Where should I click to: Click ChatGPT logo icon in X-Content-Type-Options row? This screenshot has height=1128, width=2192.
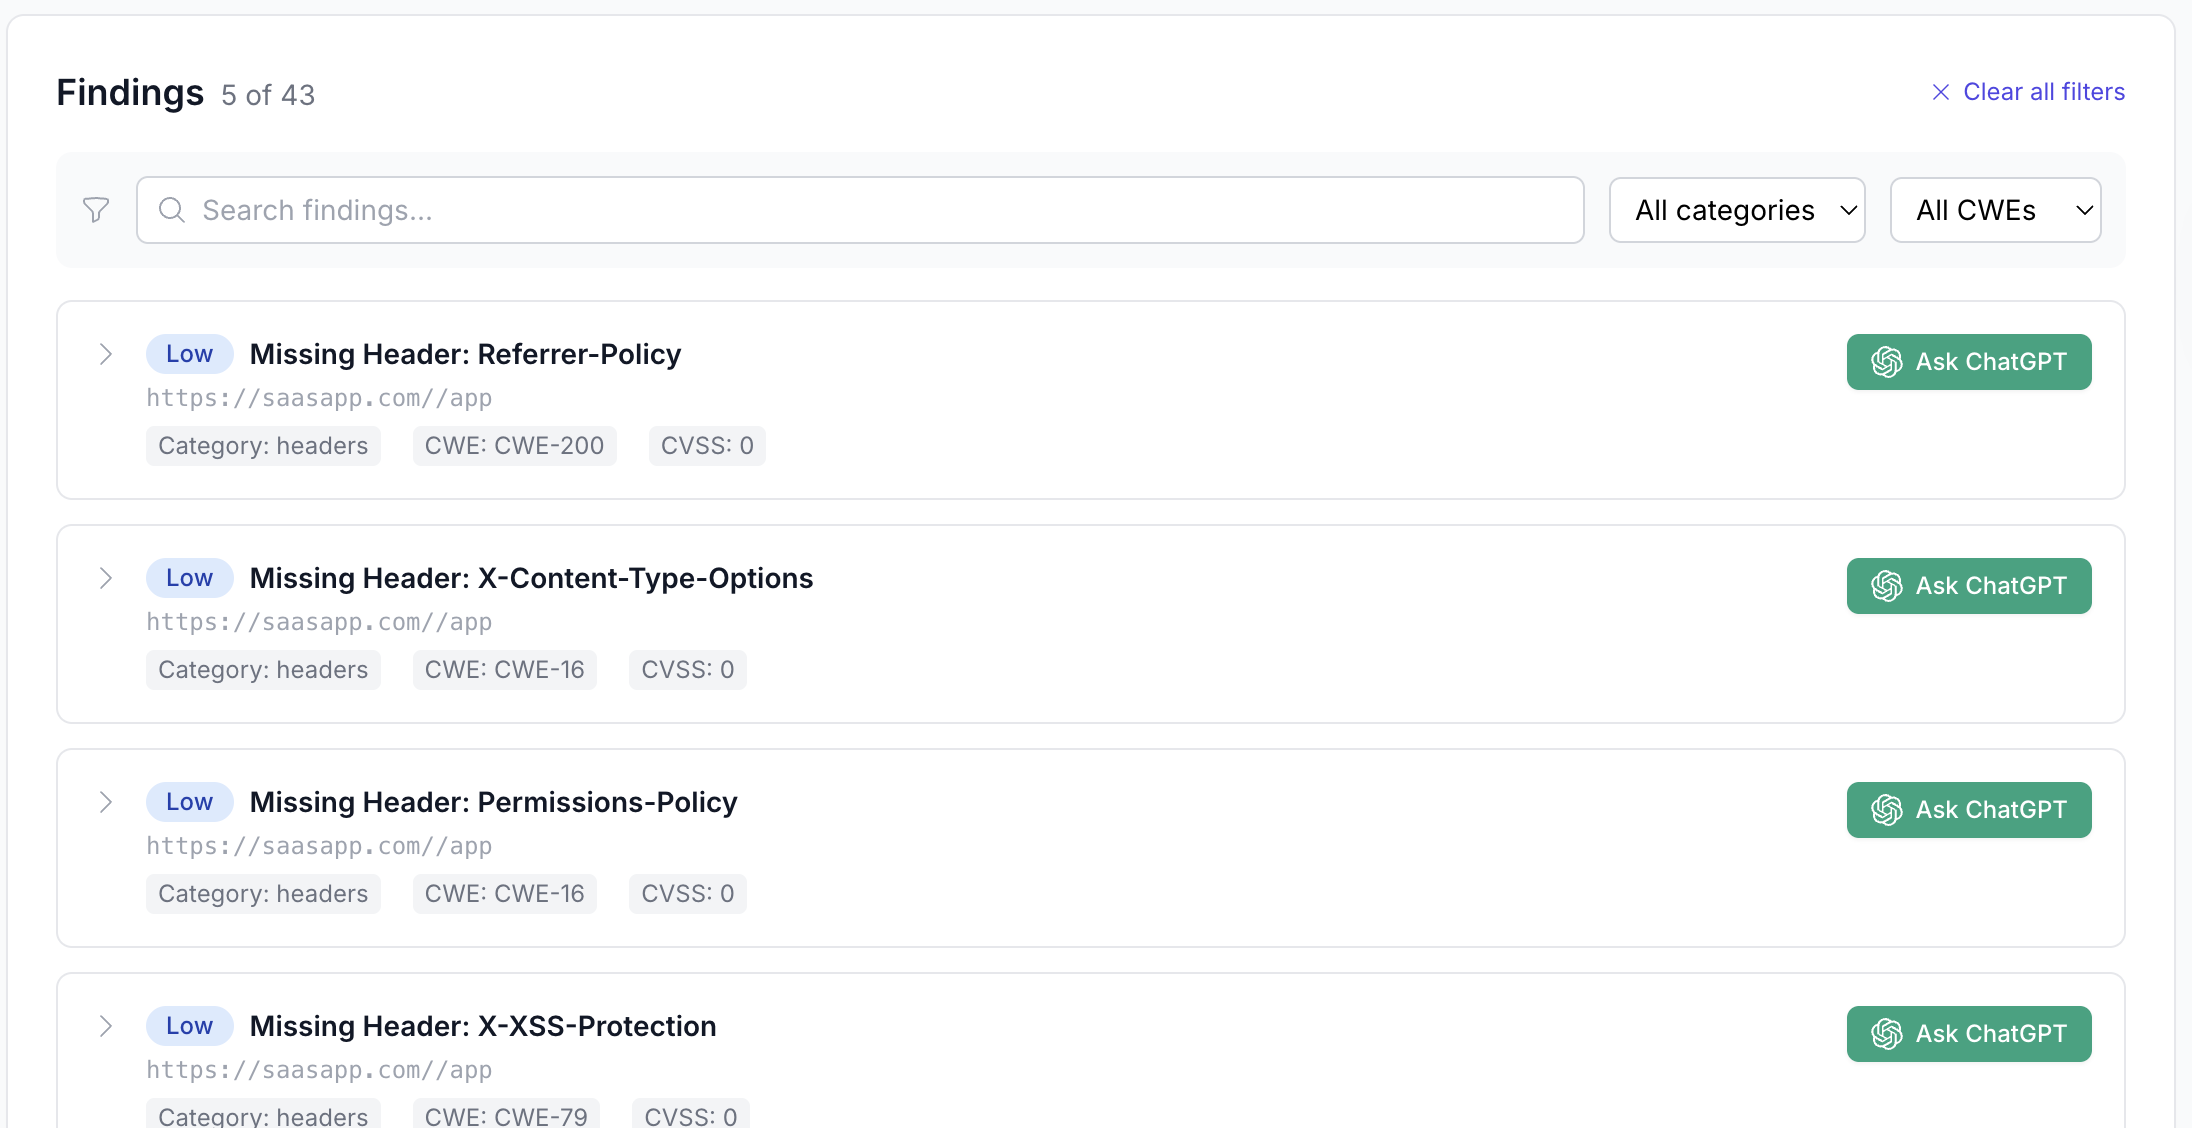coord(1887,586)
